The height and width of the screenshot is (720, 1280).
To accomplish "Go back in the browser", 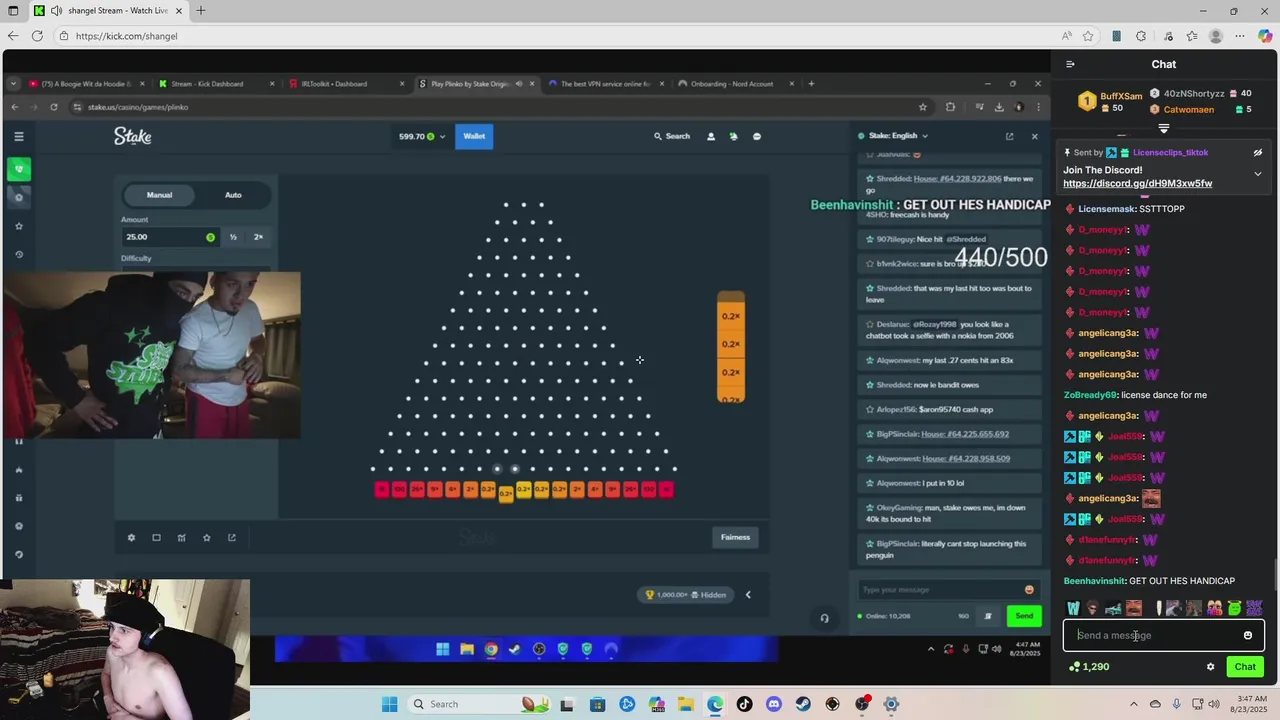I will tap(13, 36).
